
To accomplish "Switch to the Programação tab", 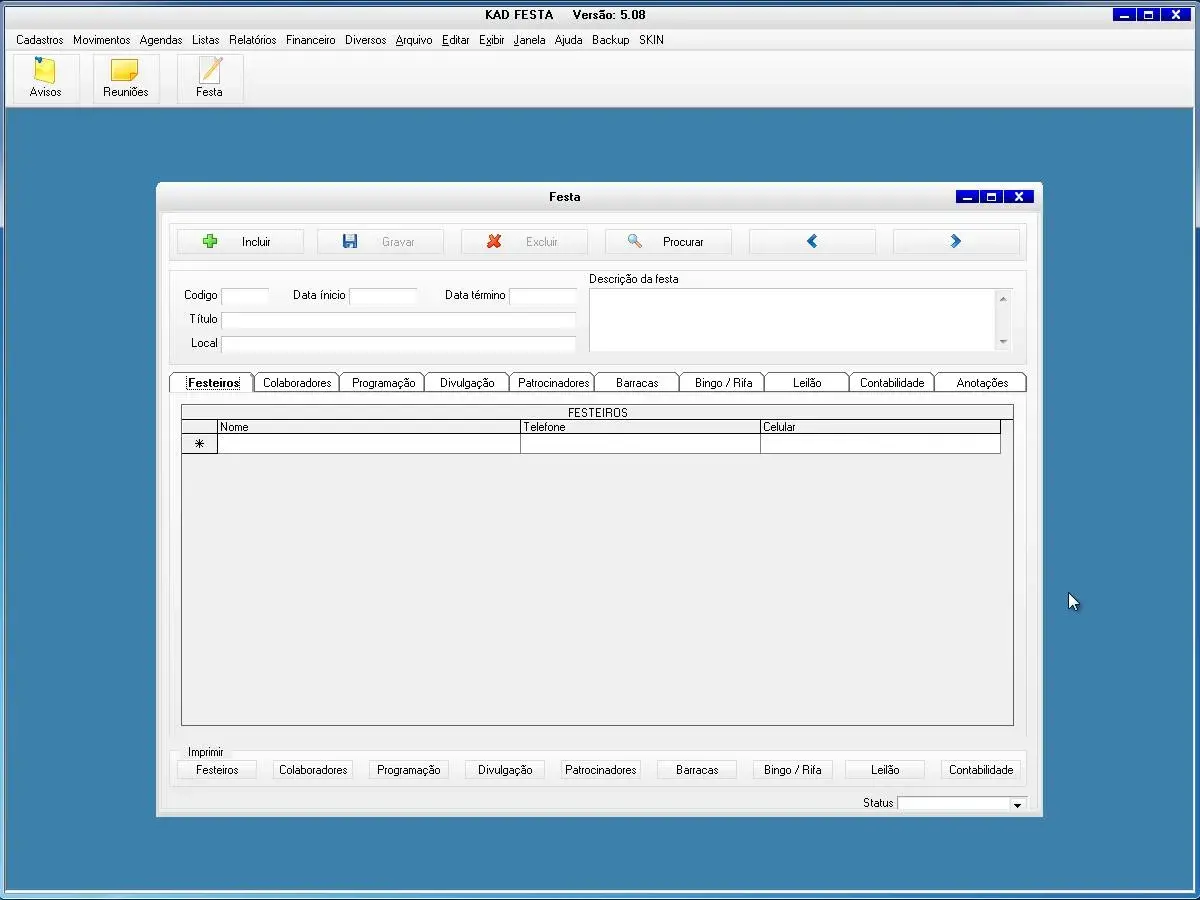I will [x=384, y=383].
